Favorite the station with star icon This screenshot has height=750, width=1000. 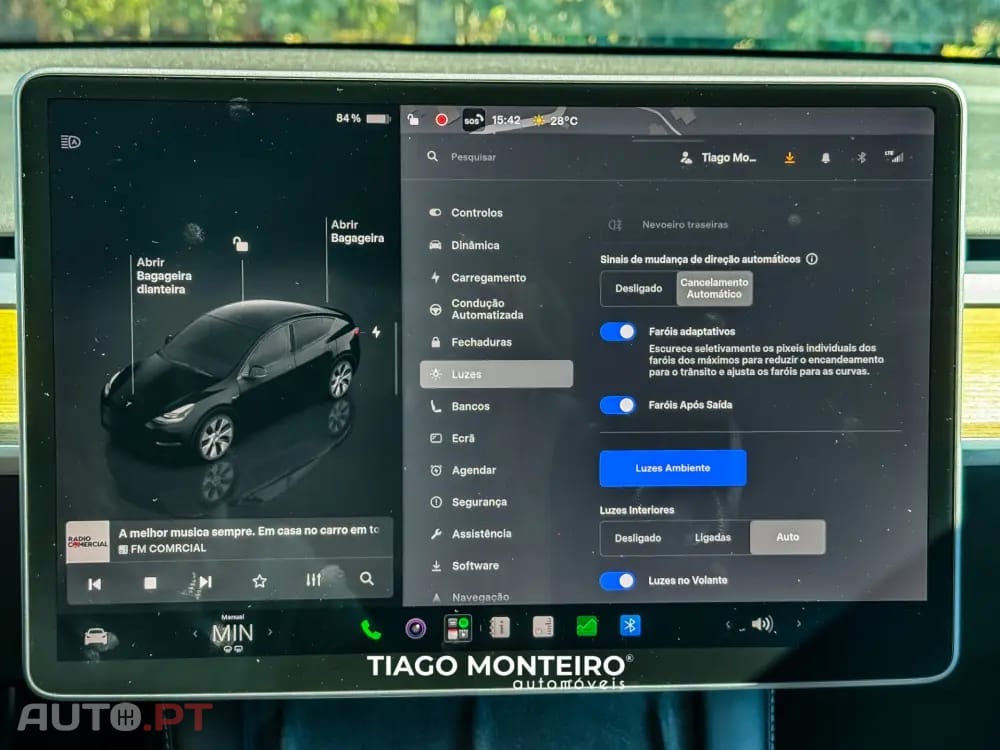pyautogui.click(x=259, y=581)
